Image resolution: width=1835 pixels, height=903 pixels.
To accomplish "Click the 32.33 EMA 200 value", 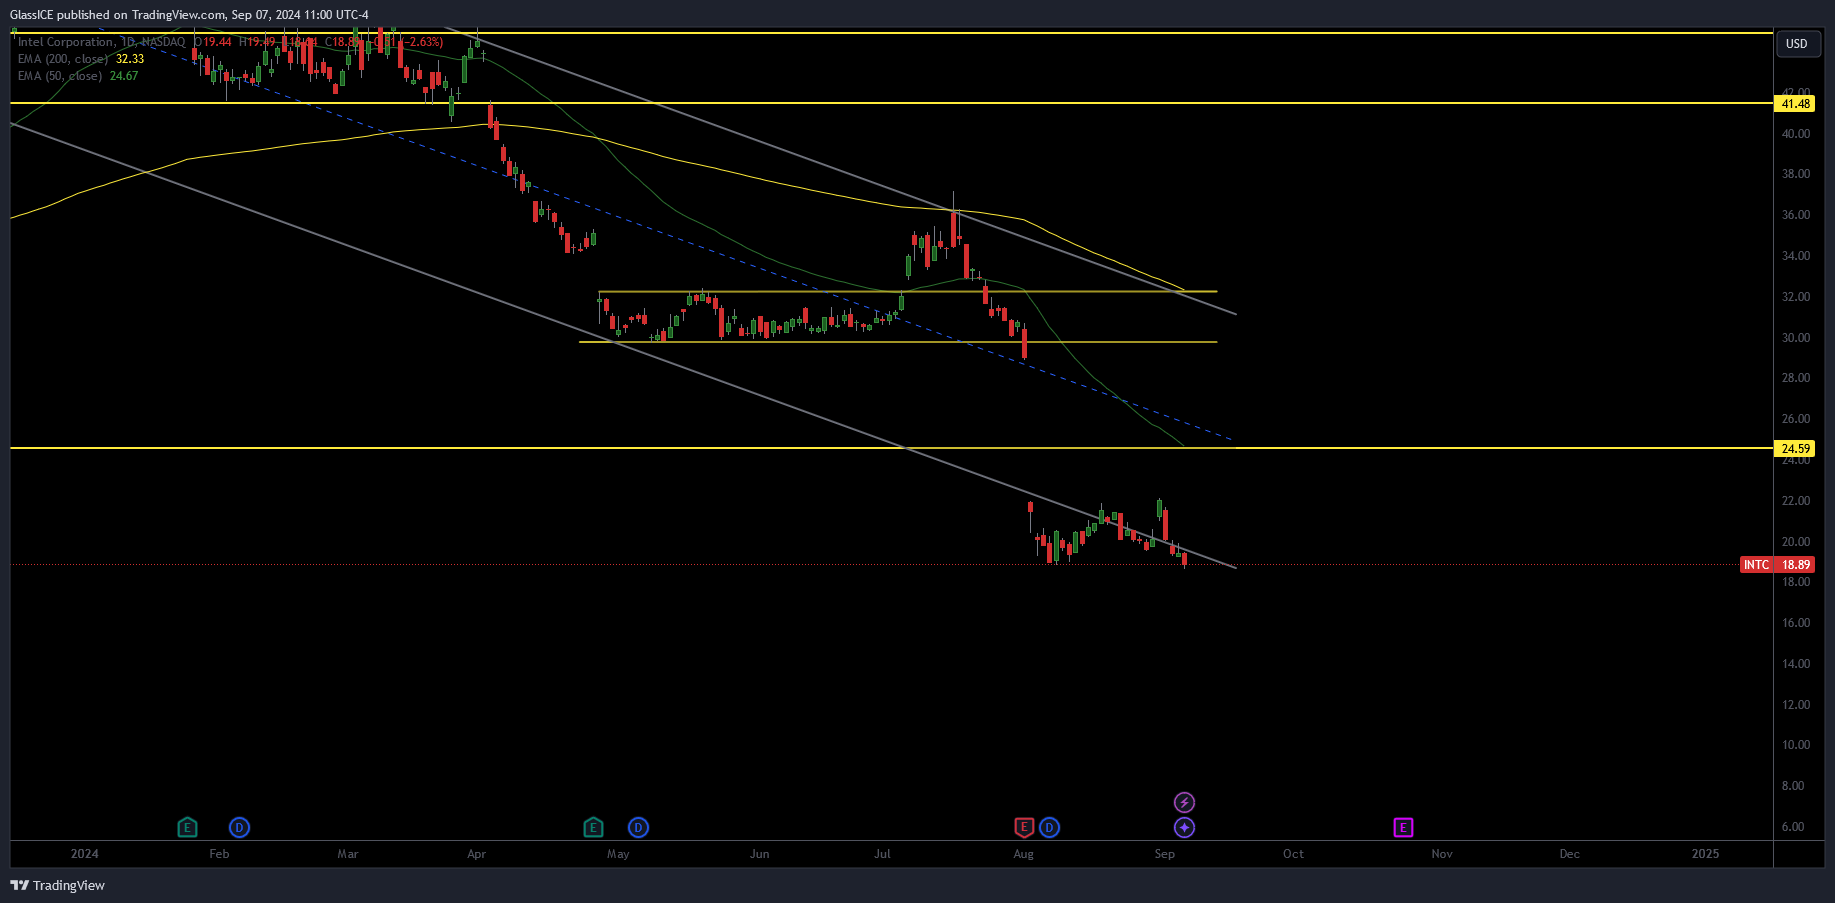I will coord(130,59).
